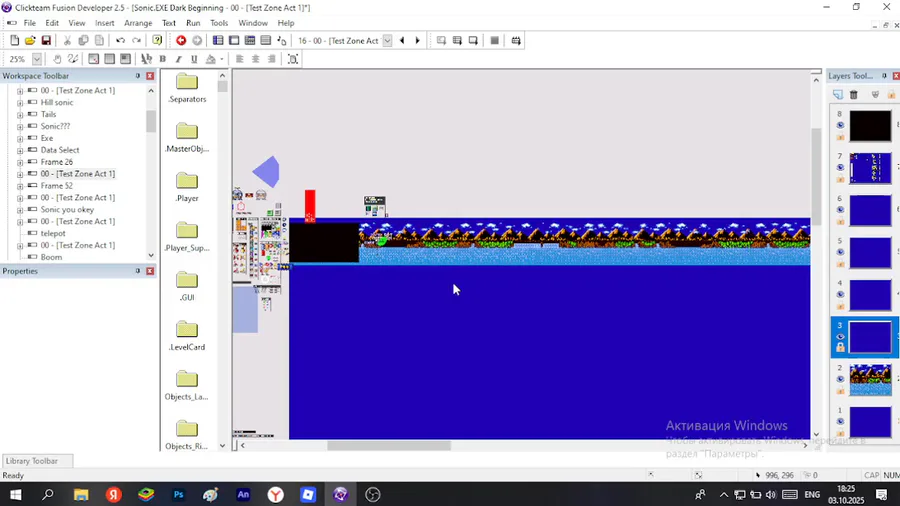Open the 25% zoom dropdown
This screenshot has width=900, height=506.
tap(37, 59)
